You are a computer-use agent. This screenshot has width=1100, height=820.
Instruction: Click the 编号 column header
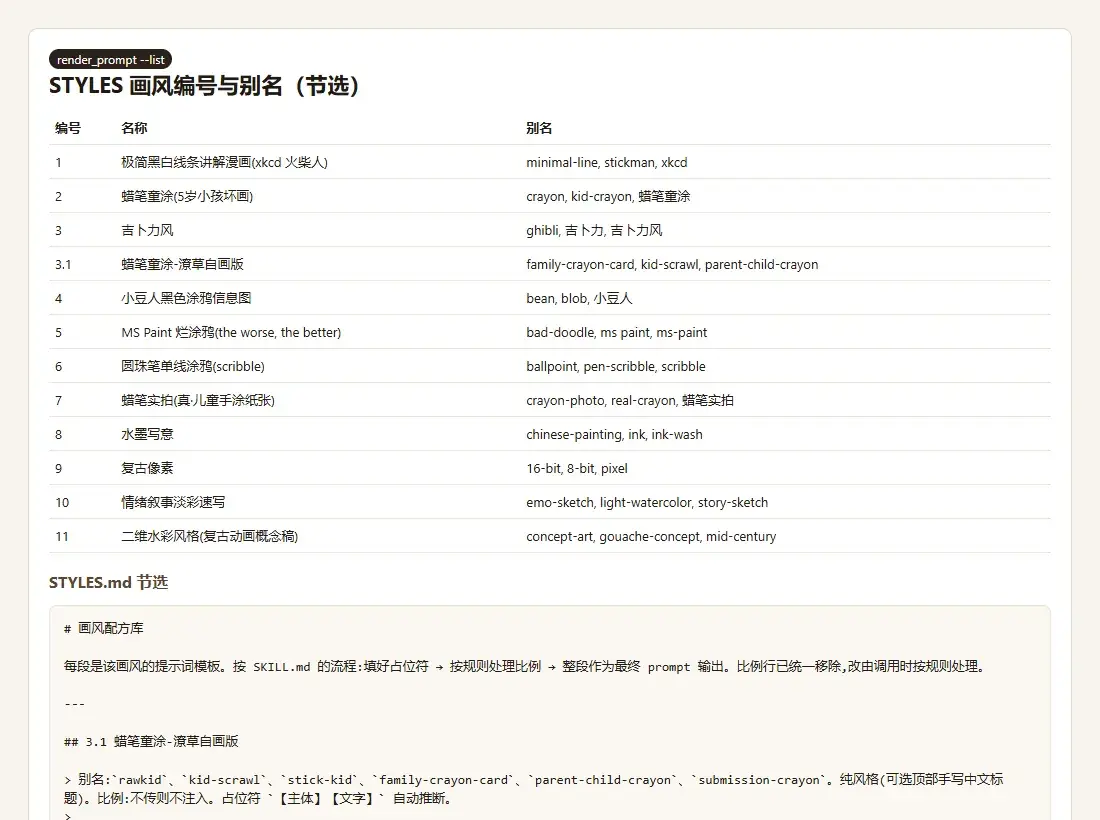tap(68, 128)
